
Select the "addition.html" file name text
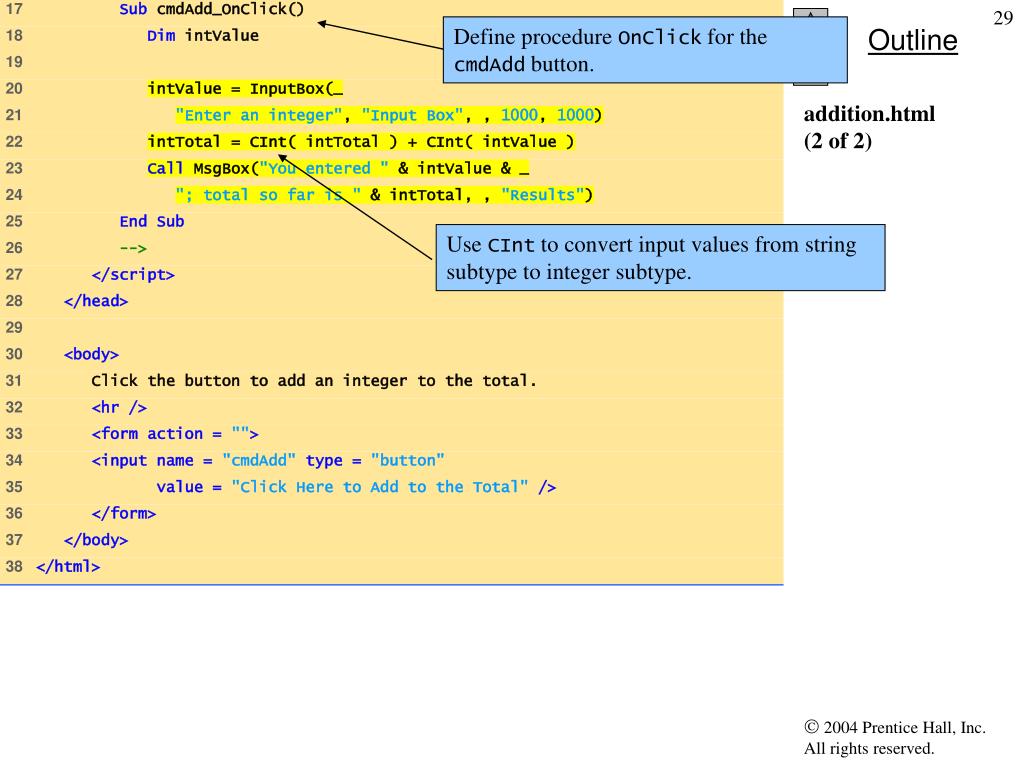pyautogui.click(x=869, y=114)
